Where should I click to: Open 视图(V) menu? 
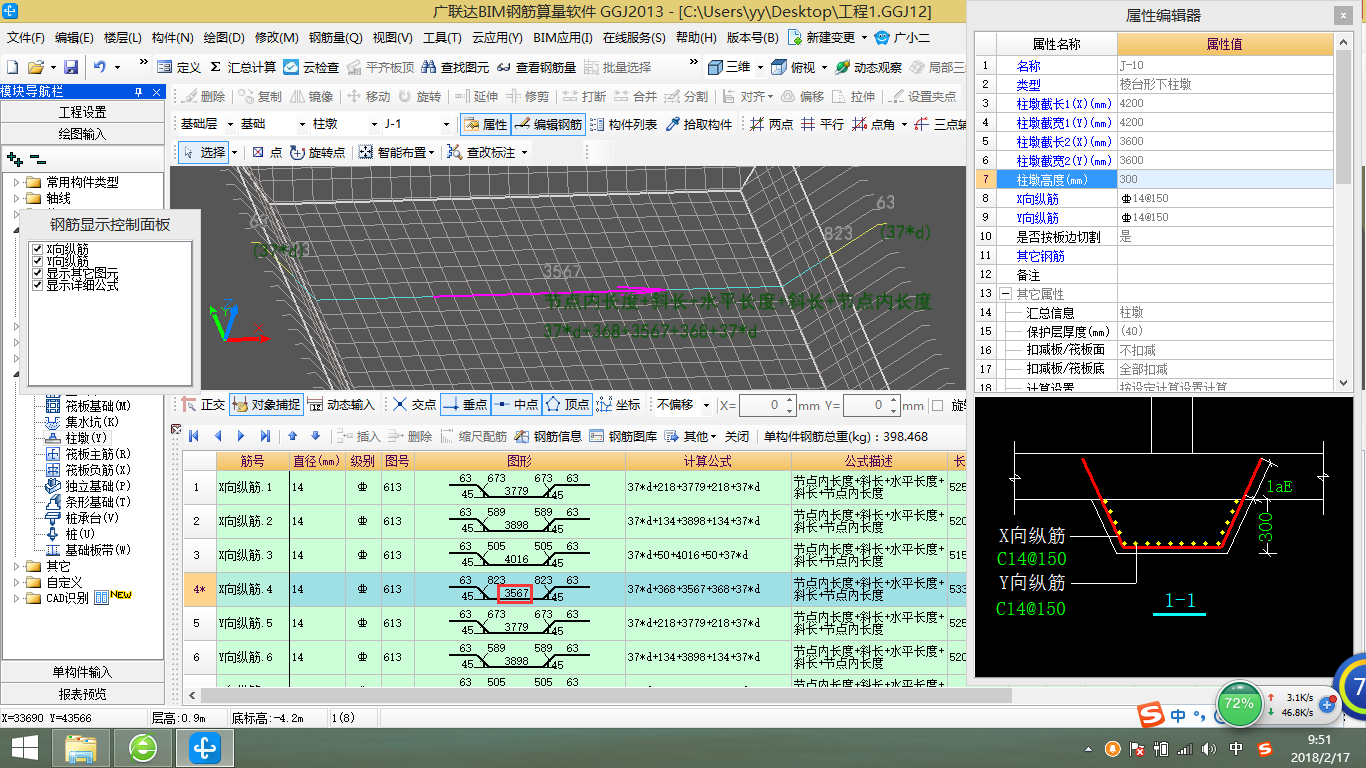[392, 38]
